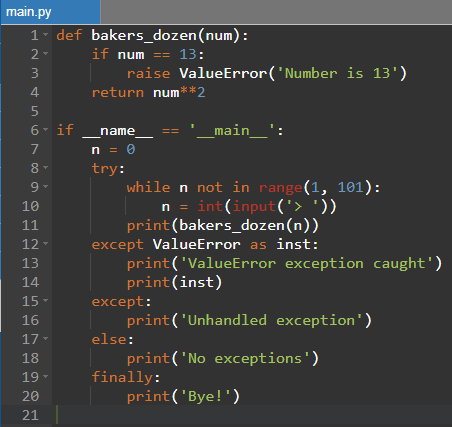Click line number 5 in the gutter

pos(35,111)
